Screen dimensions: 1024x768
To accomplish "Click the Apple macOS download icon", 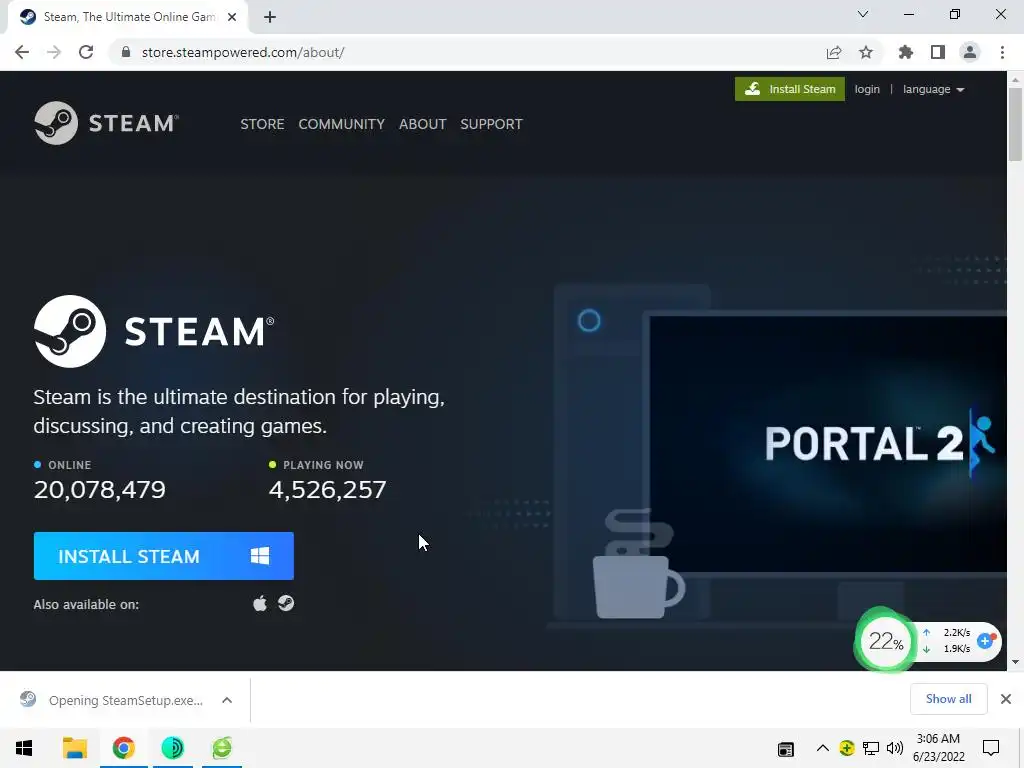I will [260, 603].
